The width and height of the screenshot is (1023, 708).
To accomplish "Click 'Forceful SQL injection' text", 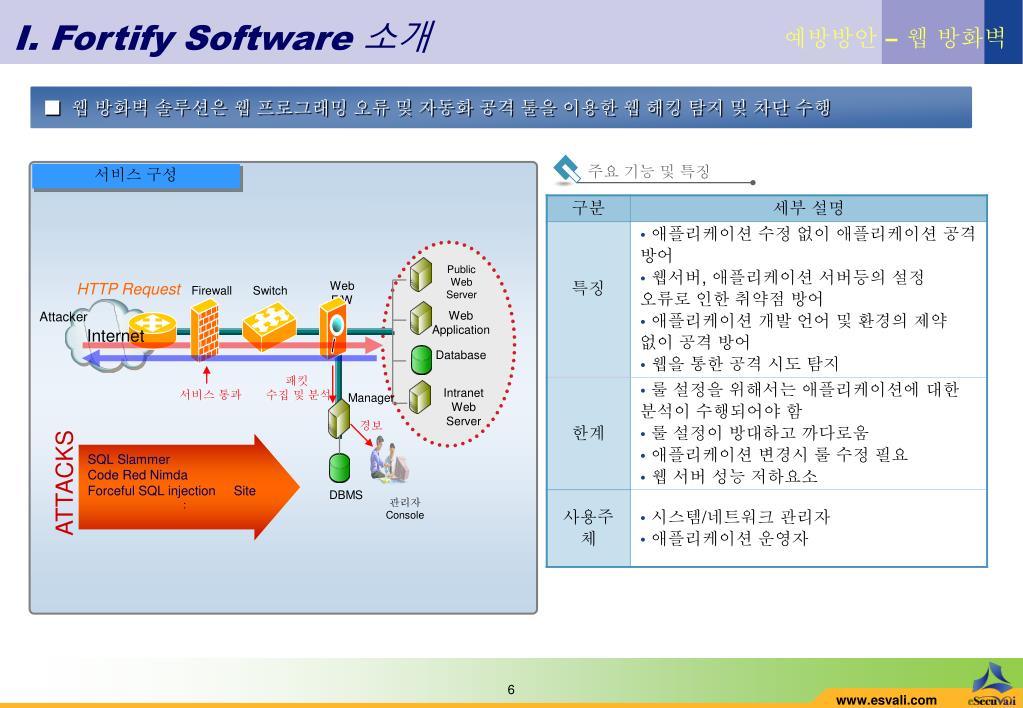I will [x=151, y=491].
